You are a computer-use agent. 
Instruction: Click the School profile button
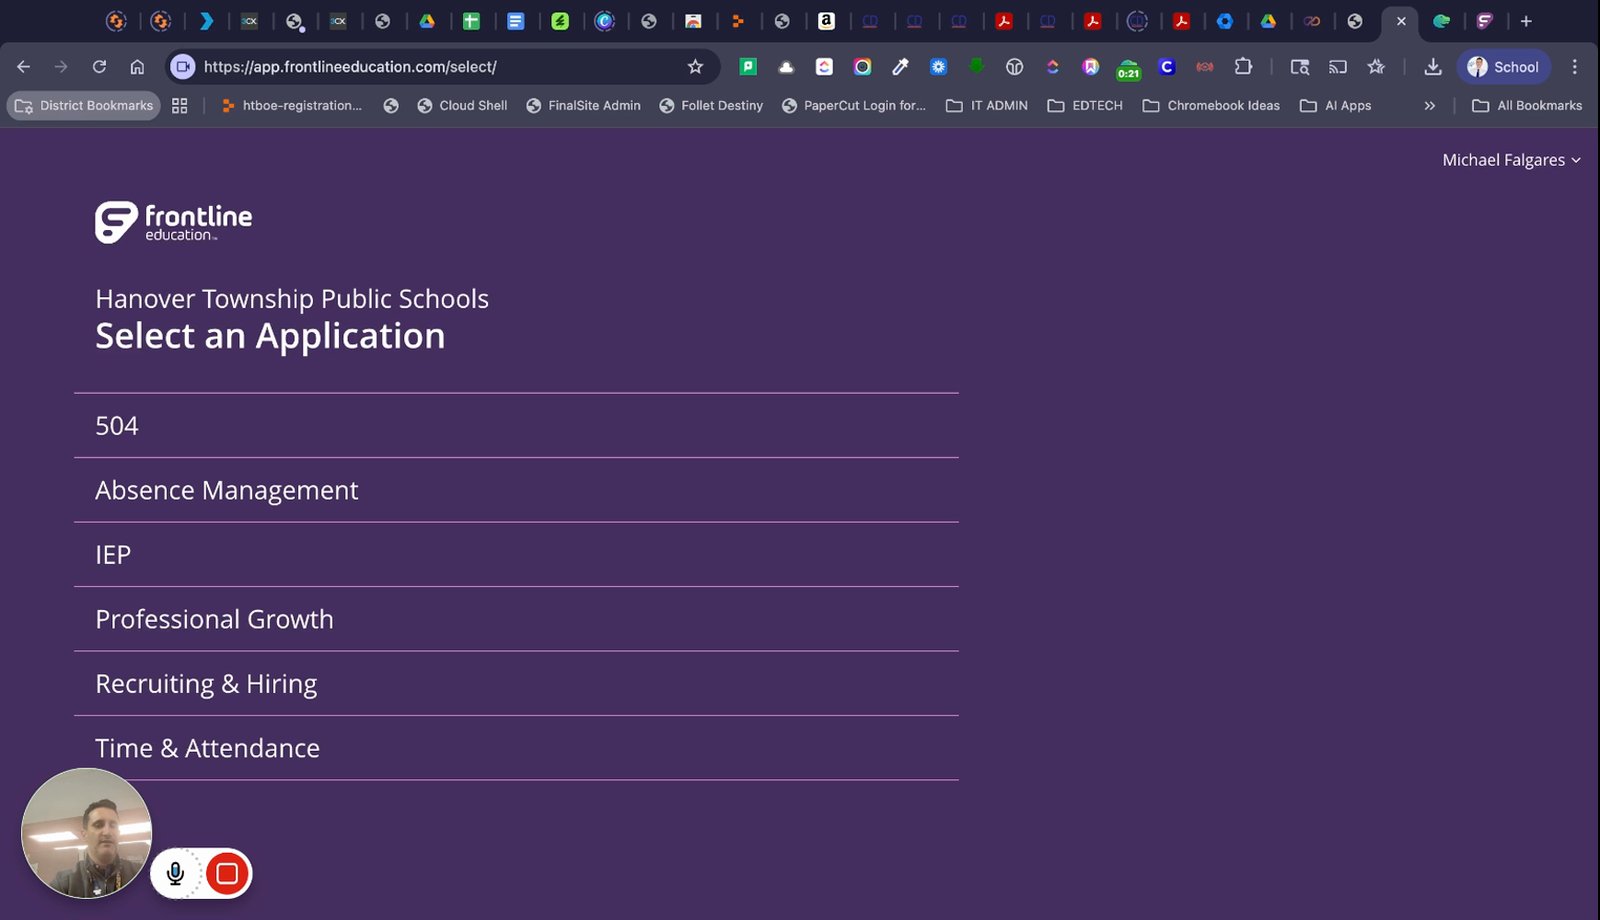pyautogui.click(x=1503, y=67)
